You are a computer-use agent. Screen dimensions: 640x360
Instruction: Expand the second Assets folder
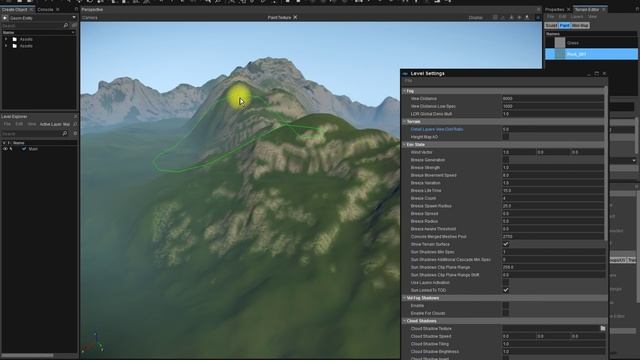[x=6, y=46]
